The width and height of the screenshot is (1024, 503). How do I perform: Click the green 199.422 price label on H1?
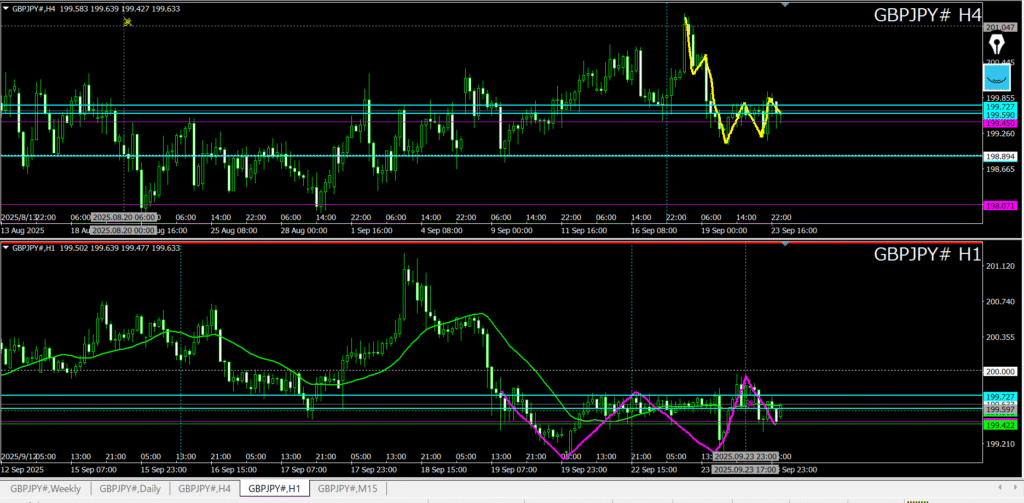tap(1001, 425)
